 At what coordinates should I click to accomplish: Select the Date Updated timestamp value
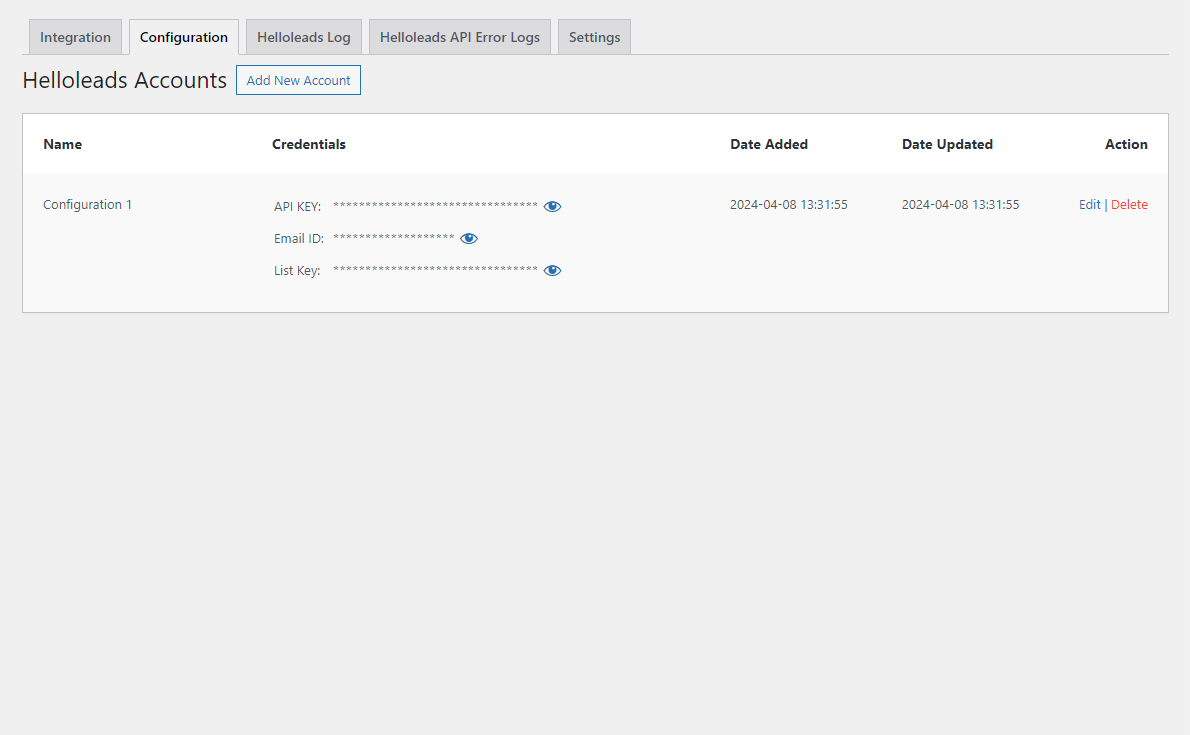[960, 204]
